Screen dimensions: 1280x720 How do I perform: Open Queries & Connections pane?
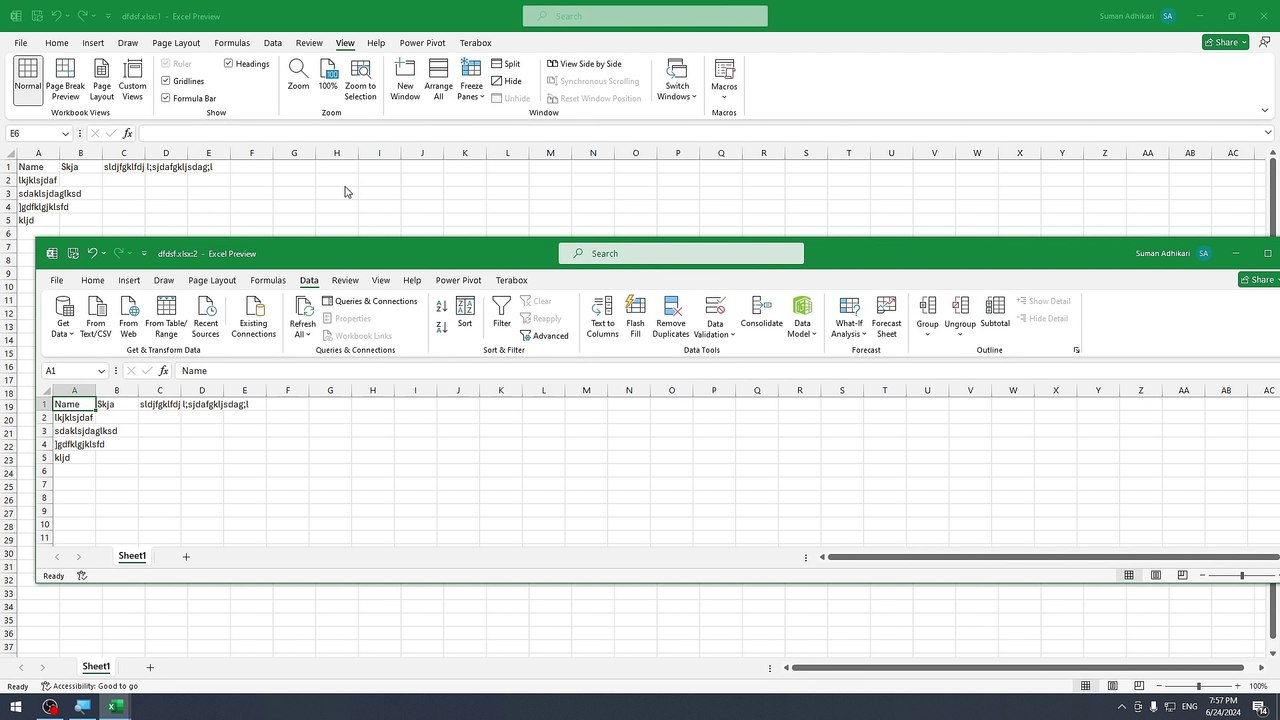pos(369,301)
